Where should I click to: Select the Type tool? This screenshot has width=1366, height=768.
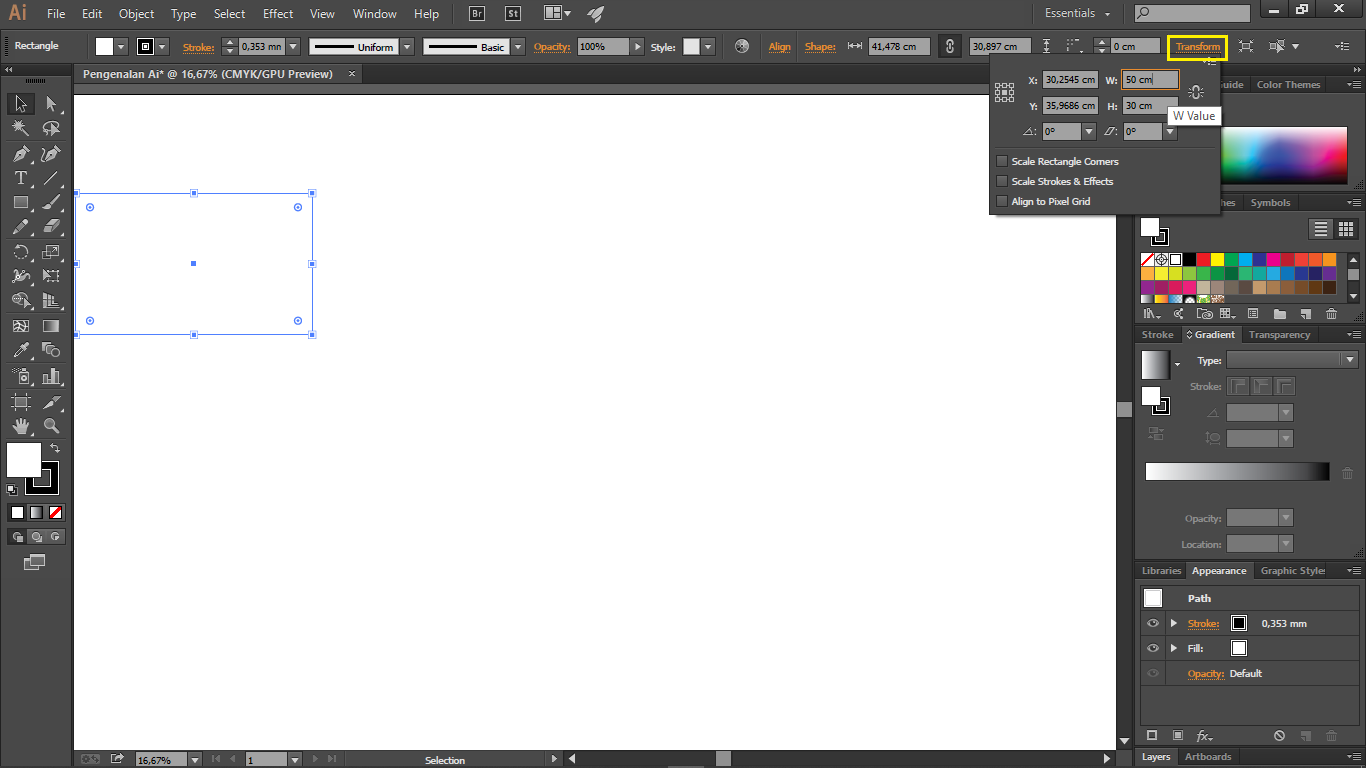20,177
